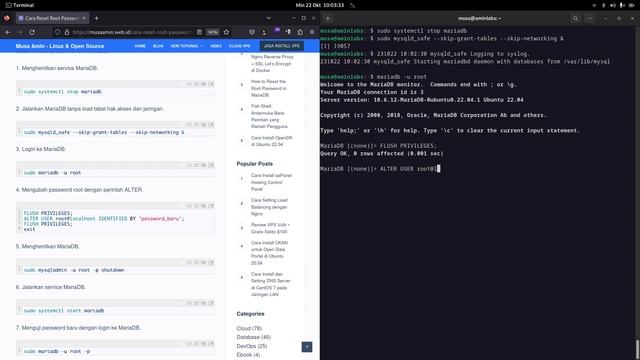Image resolution: width=640 pixels, height=360 pixels.
Task: Click the Terminal window scrollbar
Action: [638, 349]
